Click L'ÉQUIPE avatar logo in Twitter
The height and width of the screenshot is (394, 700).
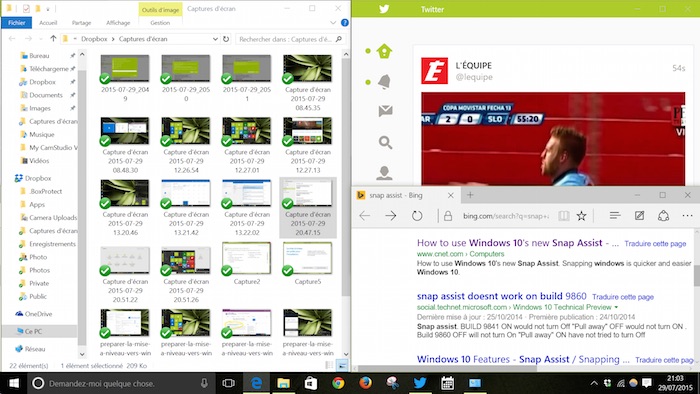434,71
